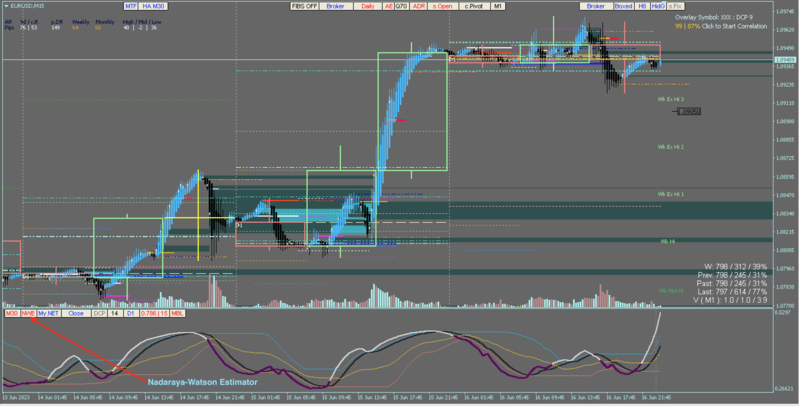Image resolution: width=799 pixels, height=406 pixels.
Task: Toggle the AE button
Action: point(389,6)
